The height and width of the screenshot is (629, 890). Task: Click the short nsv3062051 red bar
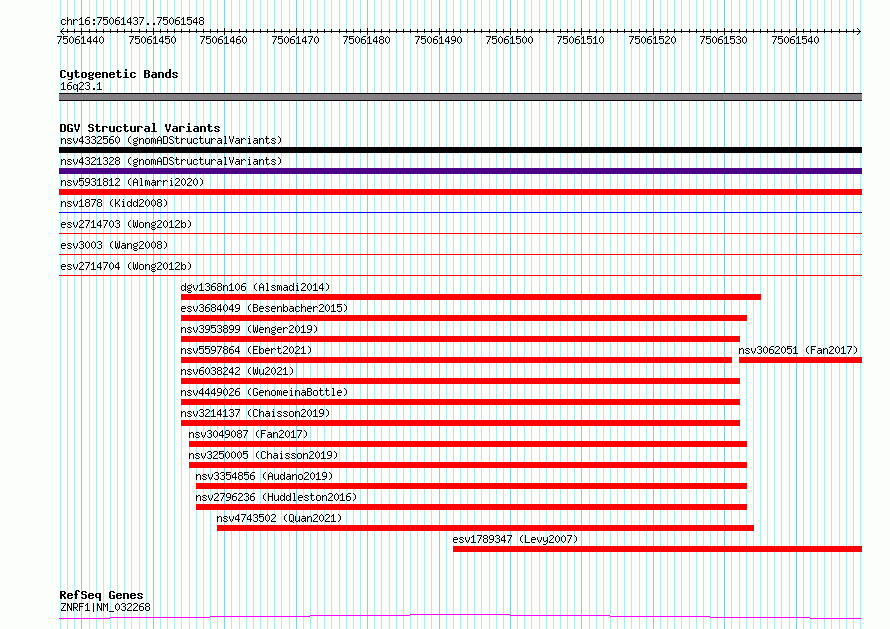800,360
